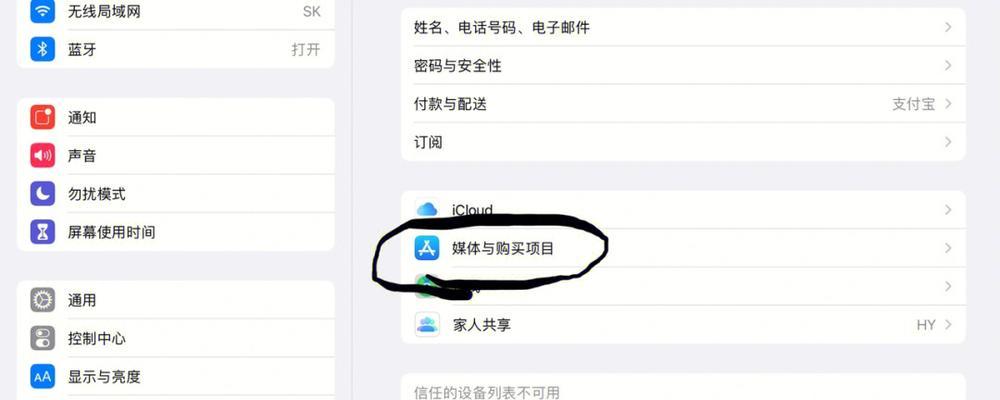The height and width of the screenshot is (400, 1000).
Task: Open 屏幕使用时间 hourglass icon
Action: click(43, 232)
